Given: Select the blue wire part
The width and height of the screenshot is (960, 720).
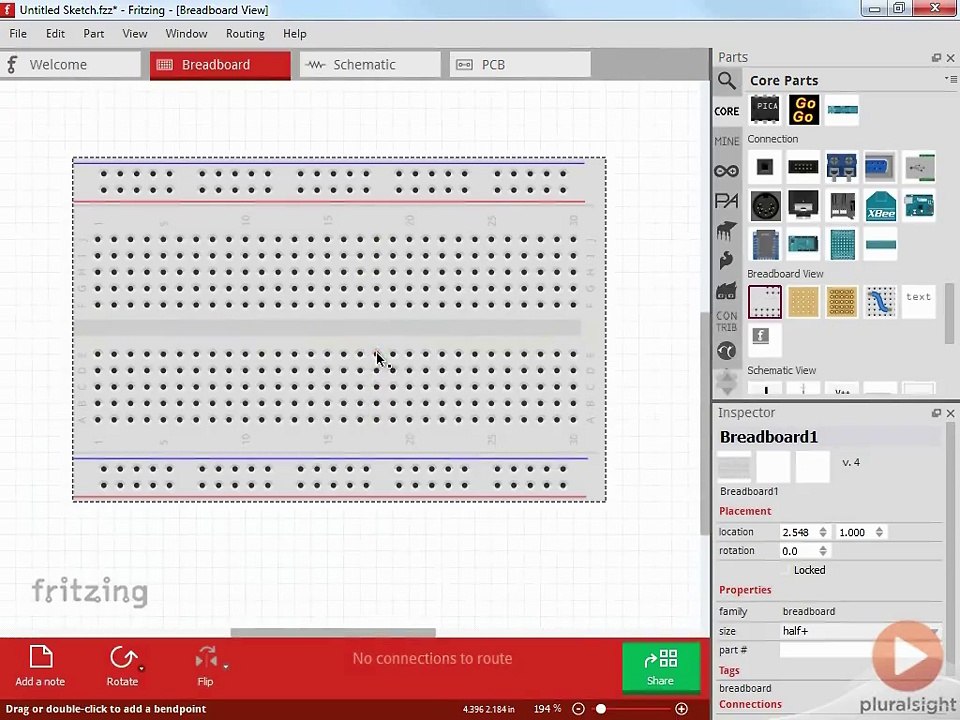Looking at the screenshot, I should tap(880, 301).
